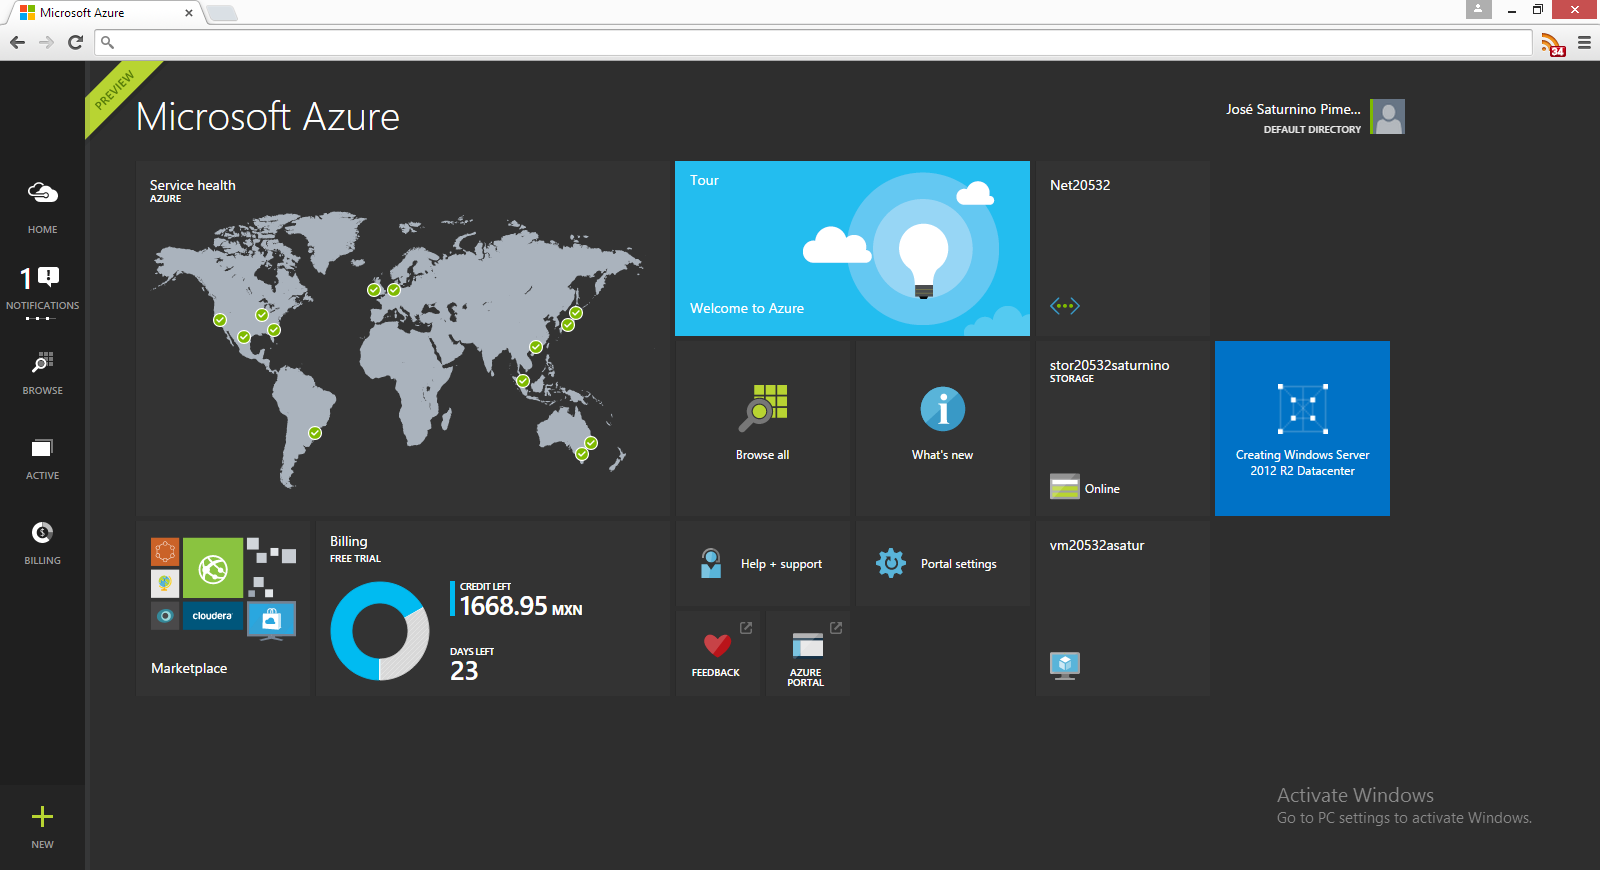Viewport: 1600px width, 870px height.
Task: Open the stor20532saturnino storage tile
Action: [x=1123, y=428]
